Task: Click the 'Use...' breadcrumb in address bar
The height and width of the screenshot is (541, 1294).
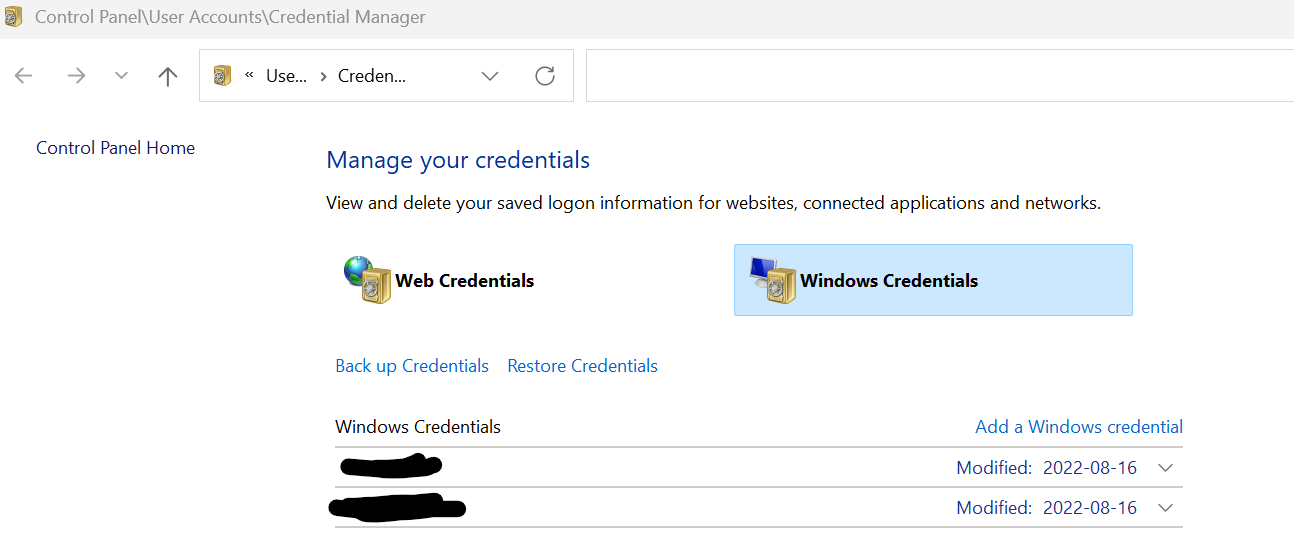Action: (286, 76)
